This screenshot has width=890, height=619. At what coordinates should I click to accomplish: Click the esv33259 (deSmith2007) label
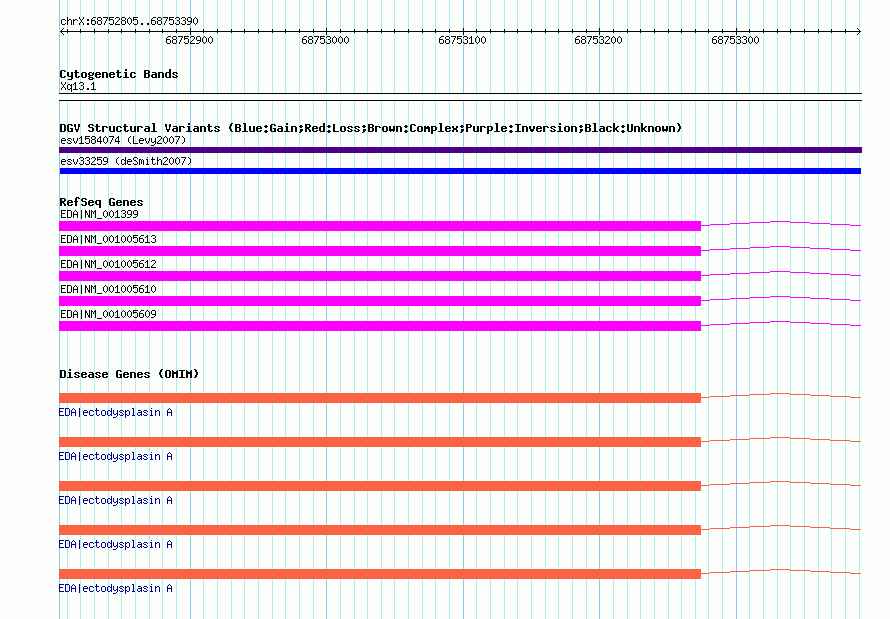126,161
